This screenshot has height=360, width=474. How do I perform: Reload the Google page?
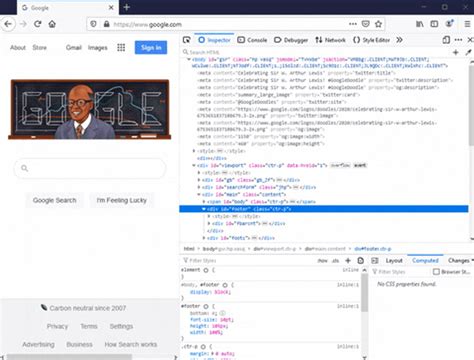[x=38, y=24]
